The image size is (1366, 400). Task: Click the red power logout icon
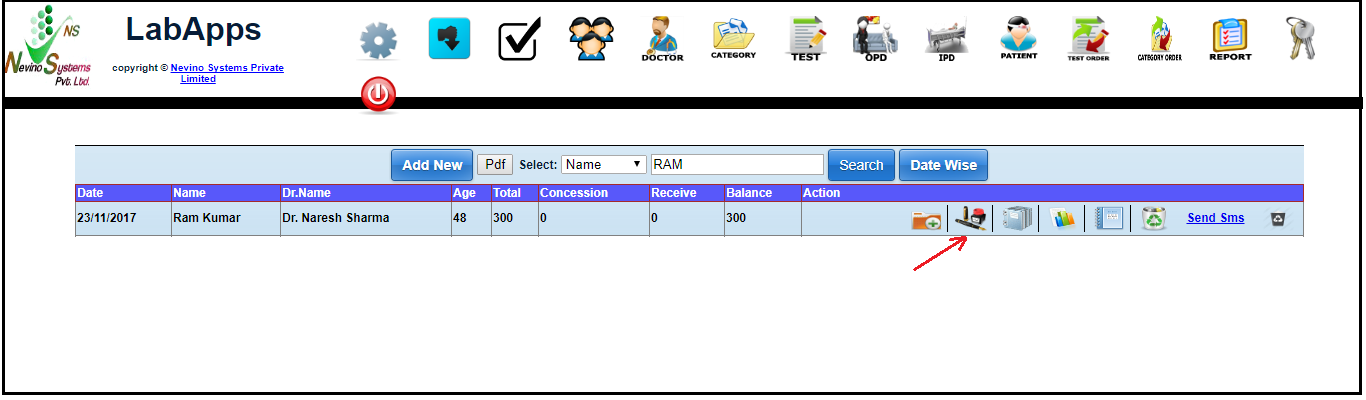click(378, 95)
